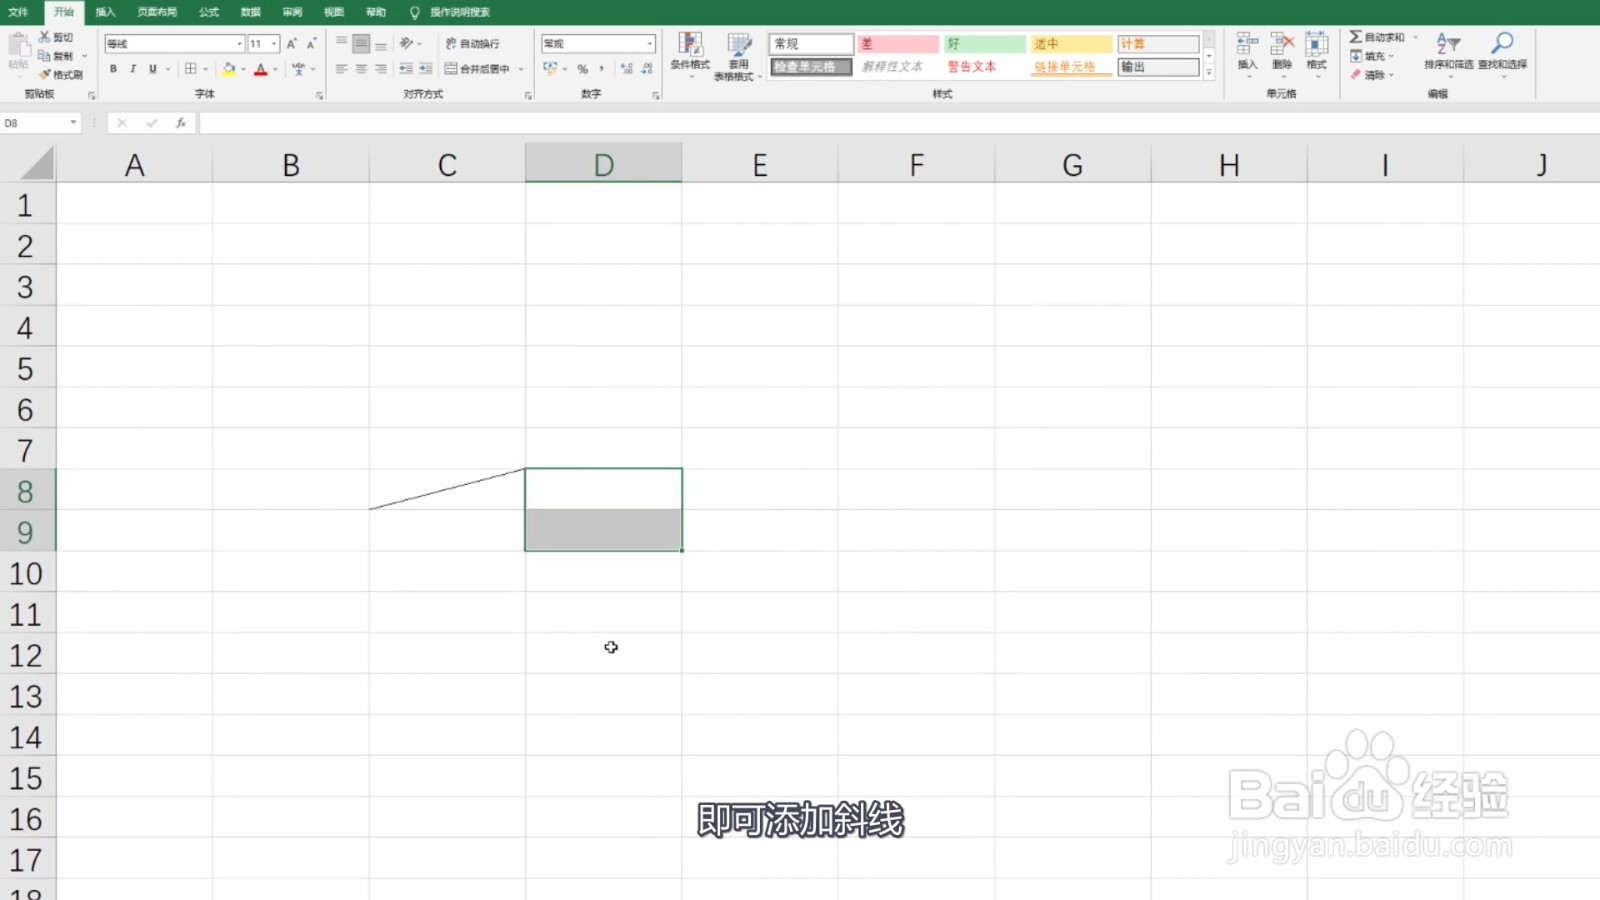Expand the cell styles gallery
Screen dimensions: 1600x900
pos(1209,72)
